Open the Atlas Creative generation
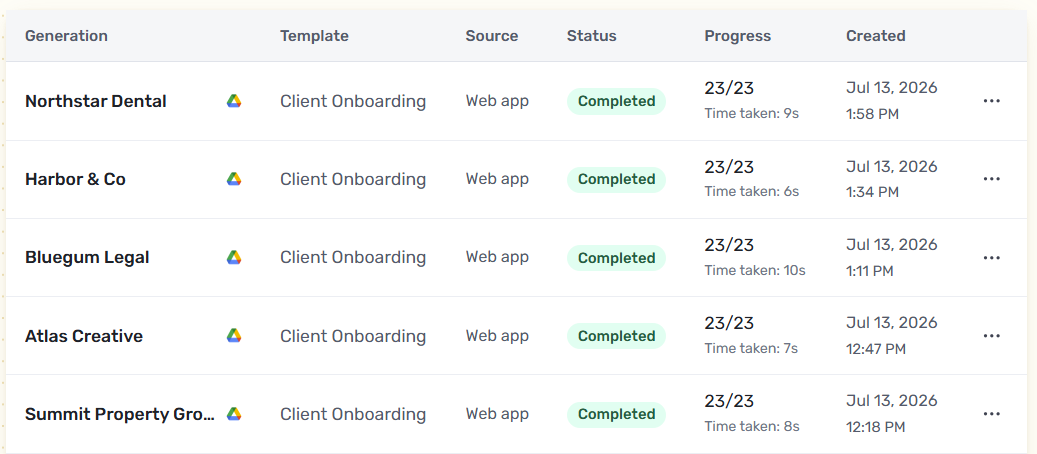The height and width of the screenshot is (454, 1037). [84, 336]
